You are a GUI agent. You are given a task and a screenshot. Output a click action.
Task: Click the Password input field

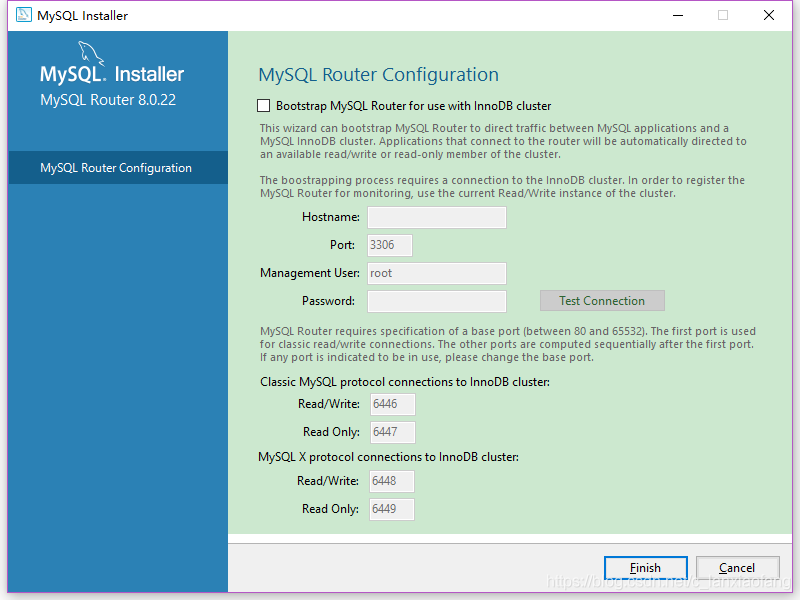tap(436, 301)
